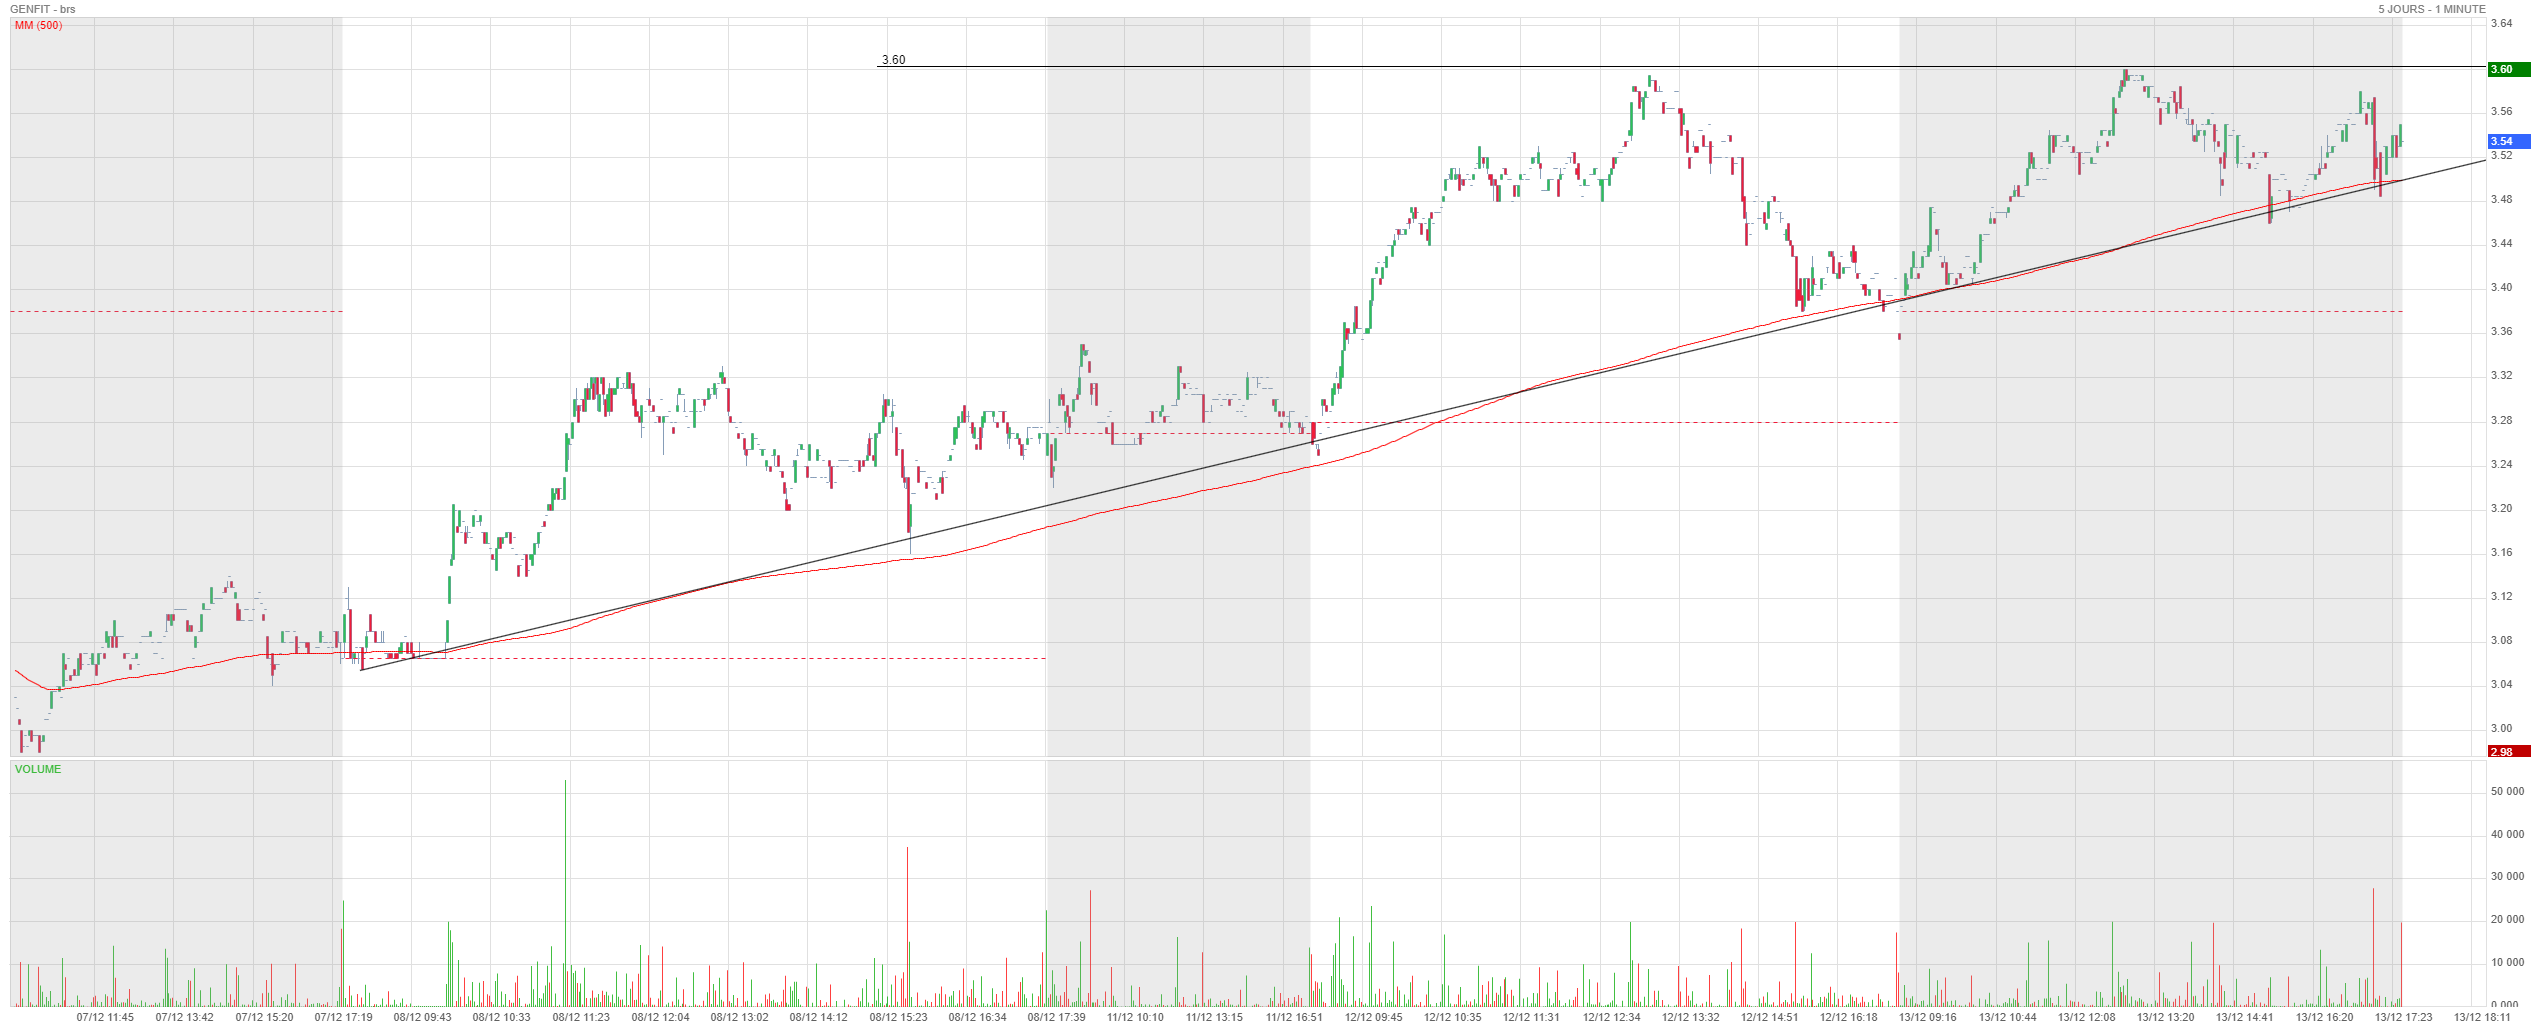
Task: Click the 40 000 volume axis value
Action: point(2507,834)
